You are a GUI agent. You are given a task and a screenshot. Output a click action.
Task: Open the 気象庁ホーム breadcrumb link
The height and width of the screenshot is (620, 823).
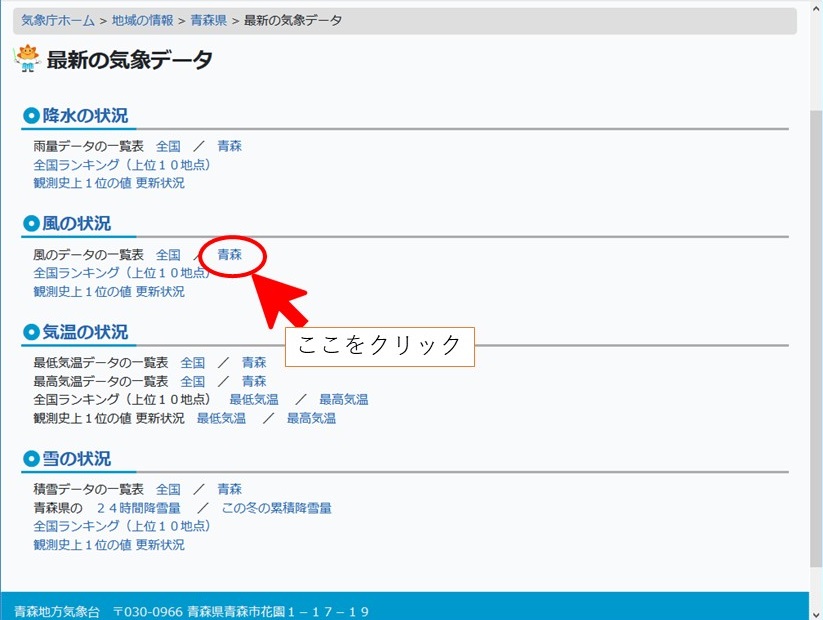(x=58, y=20)
